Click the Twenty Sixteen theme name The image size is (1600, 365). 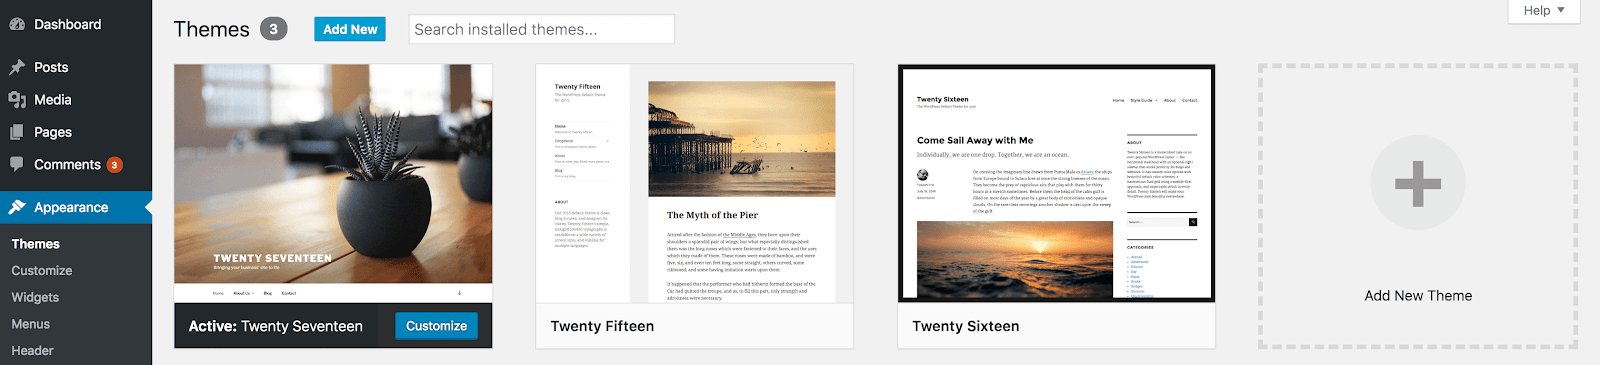966,326
